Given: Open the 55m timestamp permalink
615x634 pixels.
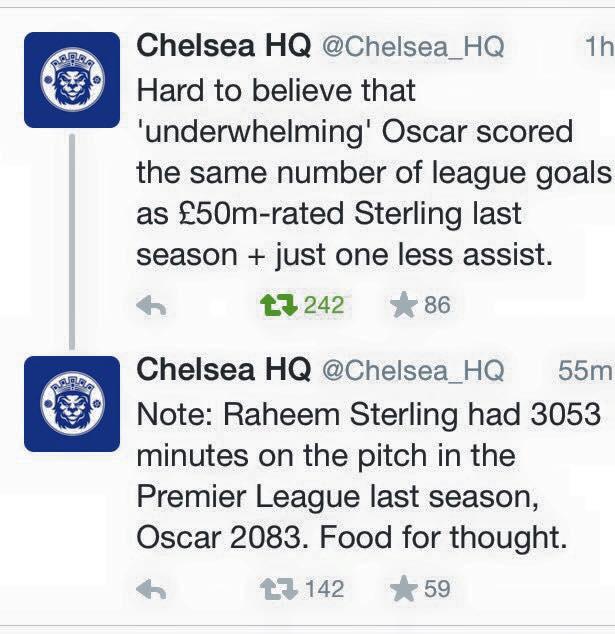Looking at the screenshot, I should coord(586,370).
